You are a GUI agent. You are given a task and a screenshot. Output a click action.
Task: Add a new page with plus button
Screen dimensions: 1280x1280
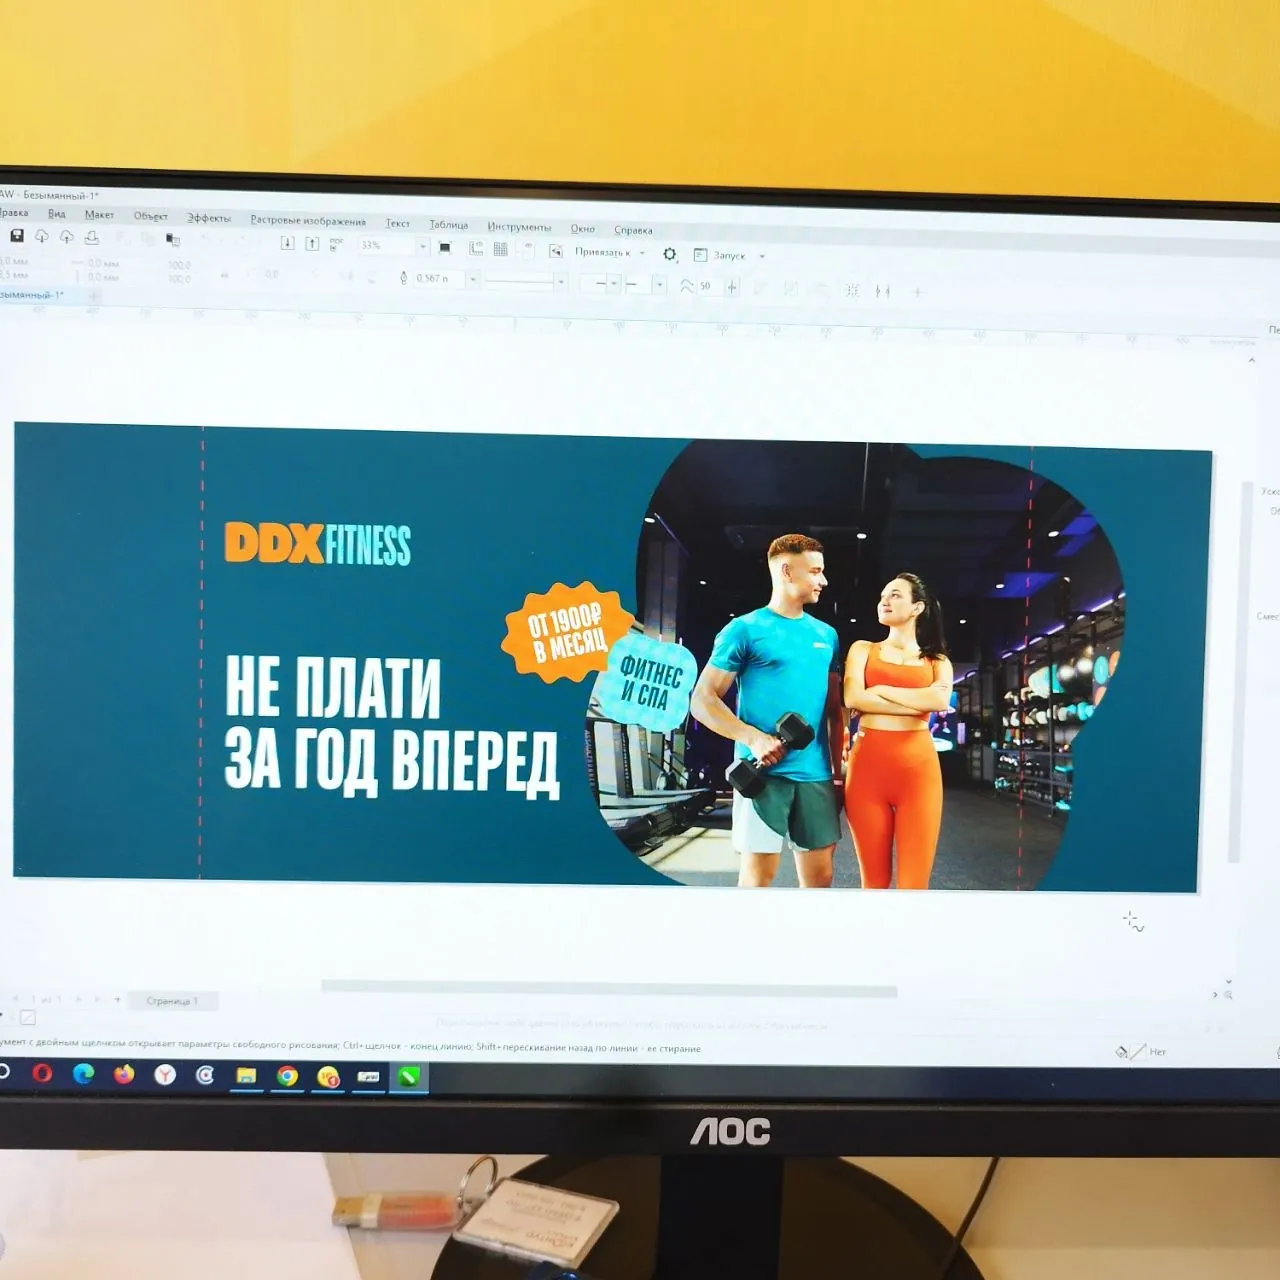[117, 999]
